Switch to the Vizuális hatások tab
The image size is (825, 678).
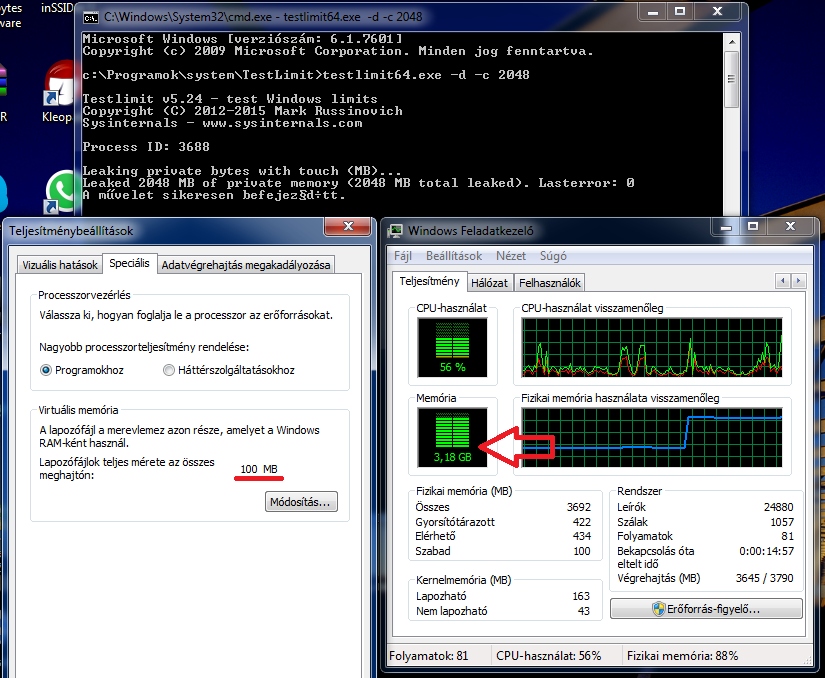point(60,265)
